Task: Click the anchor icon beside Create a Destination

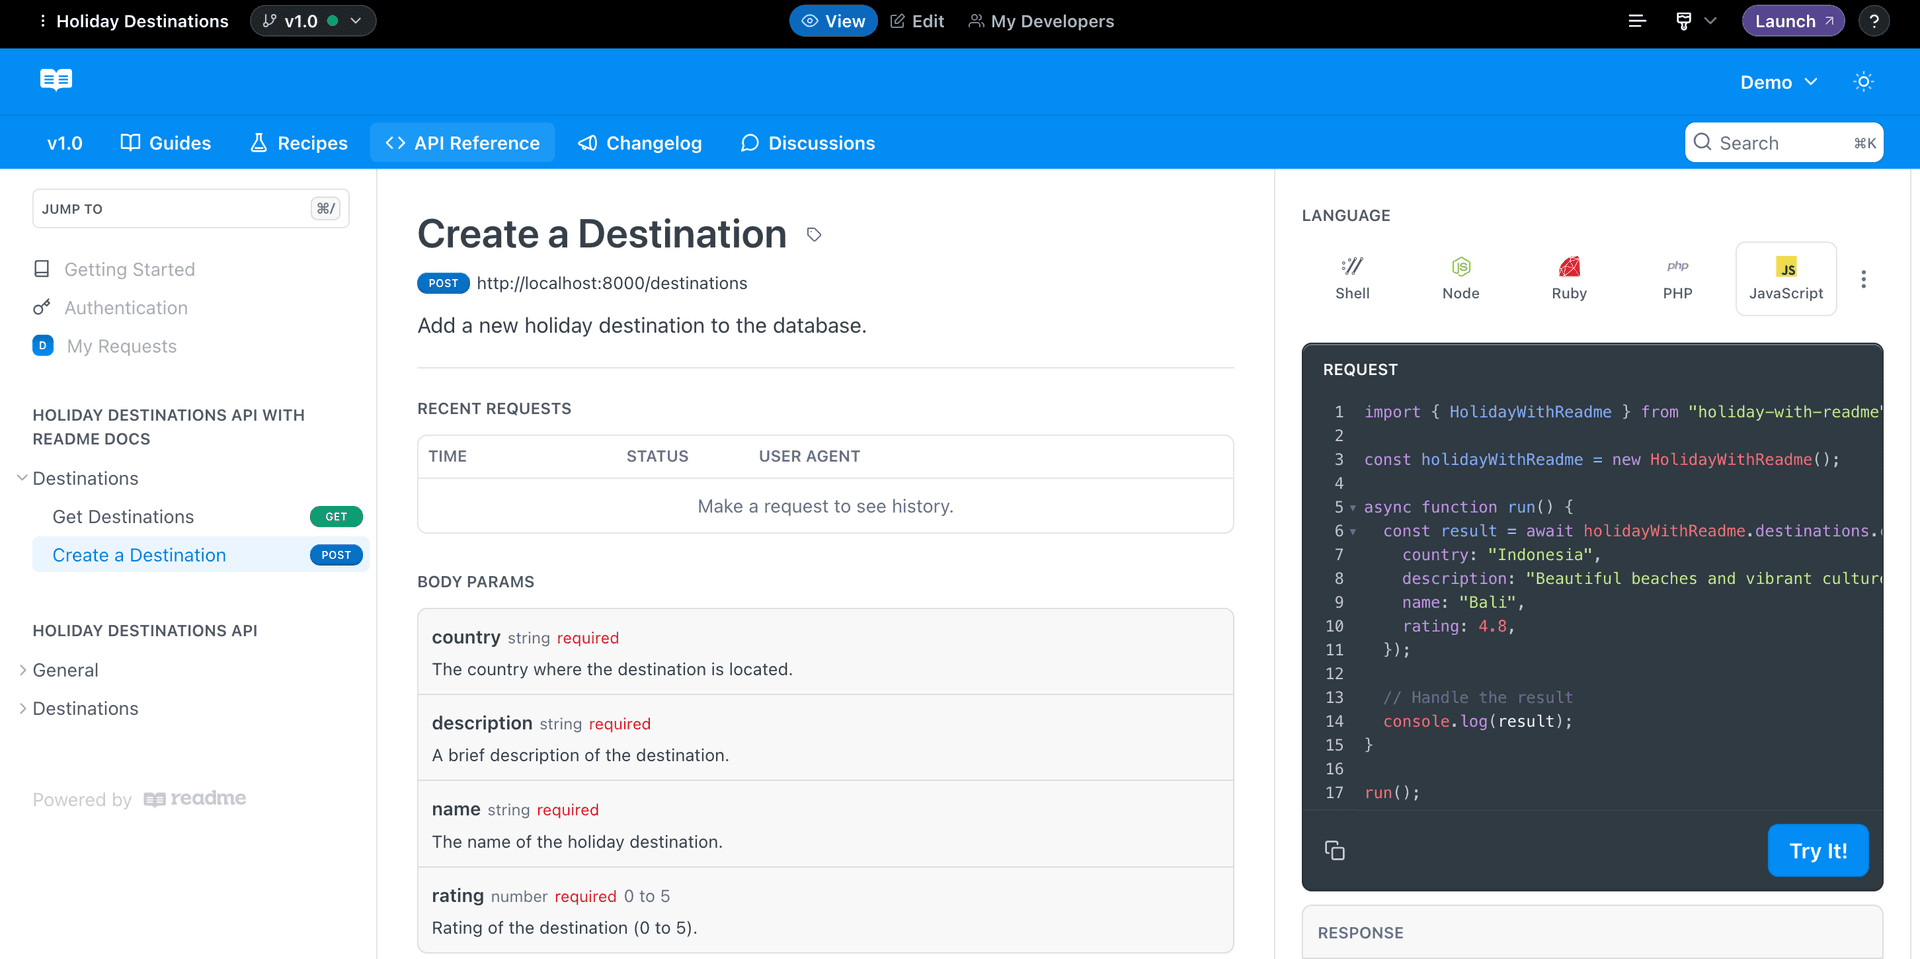Action: tap(813, 235)
